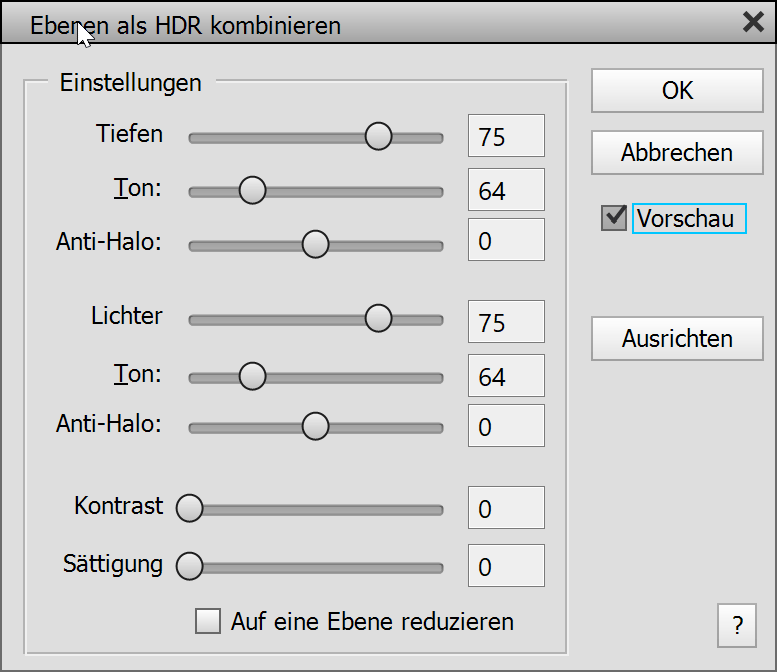Enable Auf eine Ebene reduzieren checkbox
The width and height of the screenshot is (777, 672).
pos(208,622)
